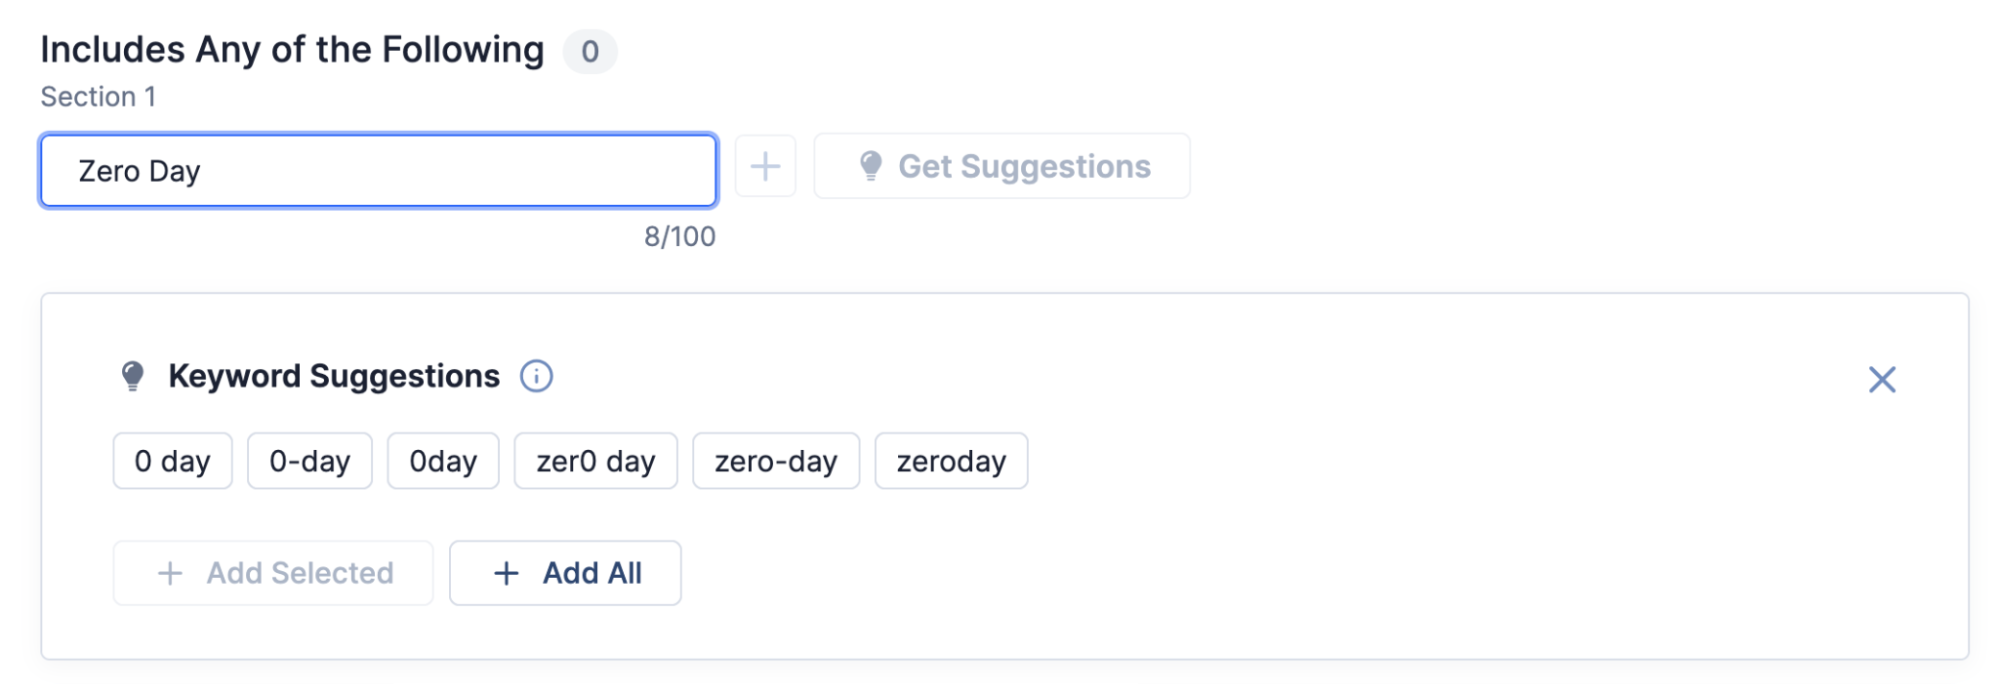1999x685 pixels.
Task: Toggle the "0-day" keyword chip
Action: click(310, 461)
